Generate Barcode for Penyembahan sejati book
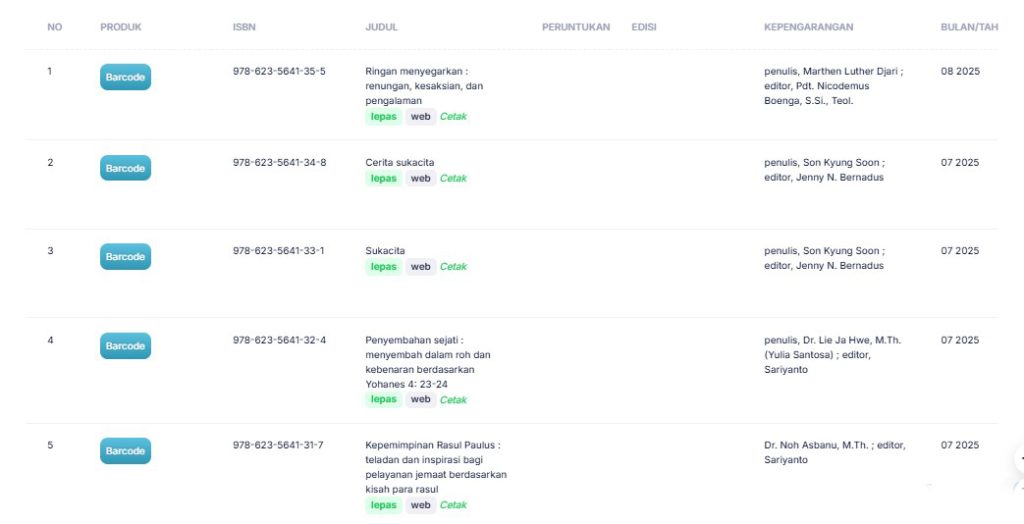Viewport: 1024px width, 524px height. 125,346
